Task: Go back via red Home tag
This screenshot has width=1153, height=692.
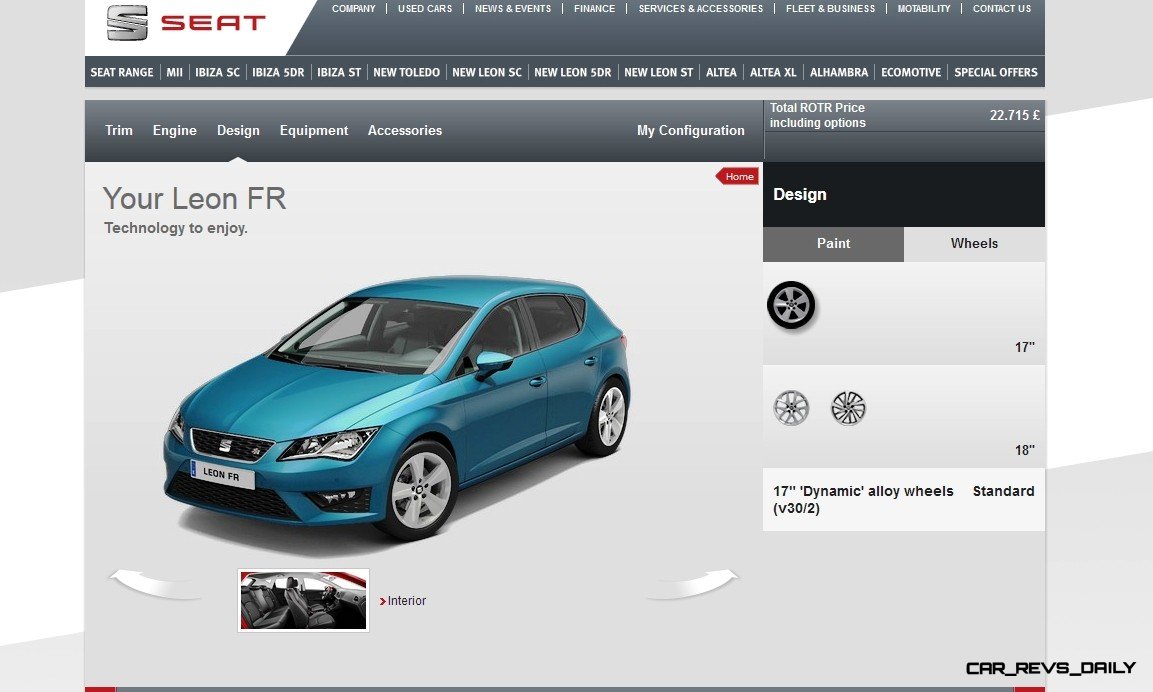Action: pyautogui.click(x=737, y=176)
